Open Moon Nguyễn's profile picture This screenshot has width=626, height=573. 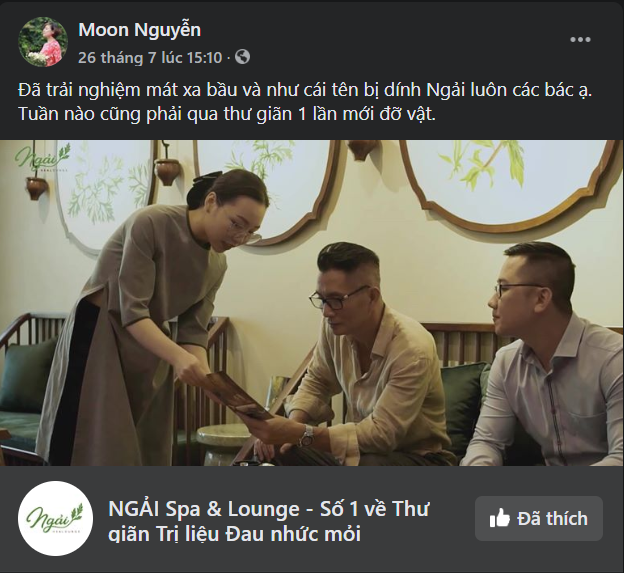tap(43, 42)
